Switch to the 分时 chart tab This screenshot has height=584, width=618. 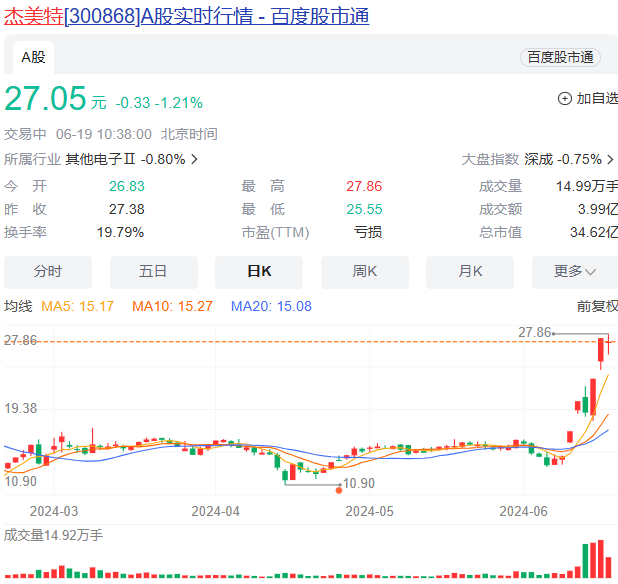[x=48, y=272]
